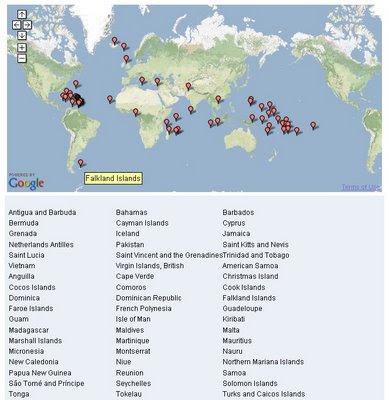Click Vietnam in the list
Screen dimensions: 389x400
pos(22,266)
